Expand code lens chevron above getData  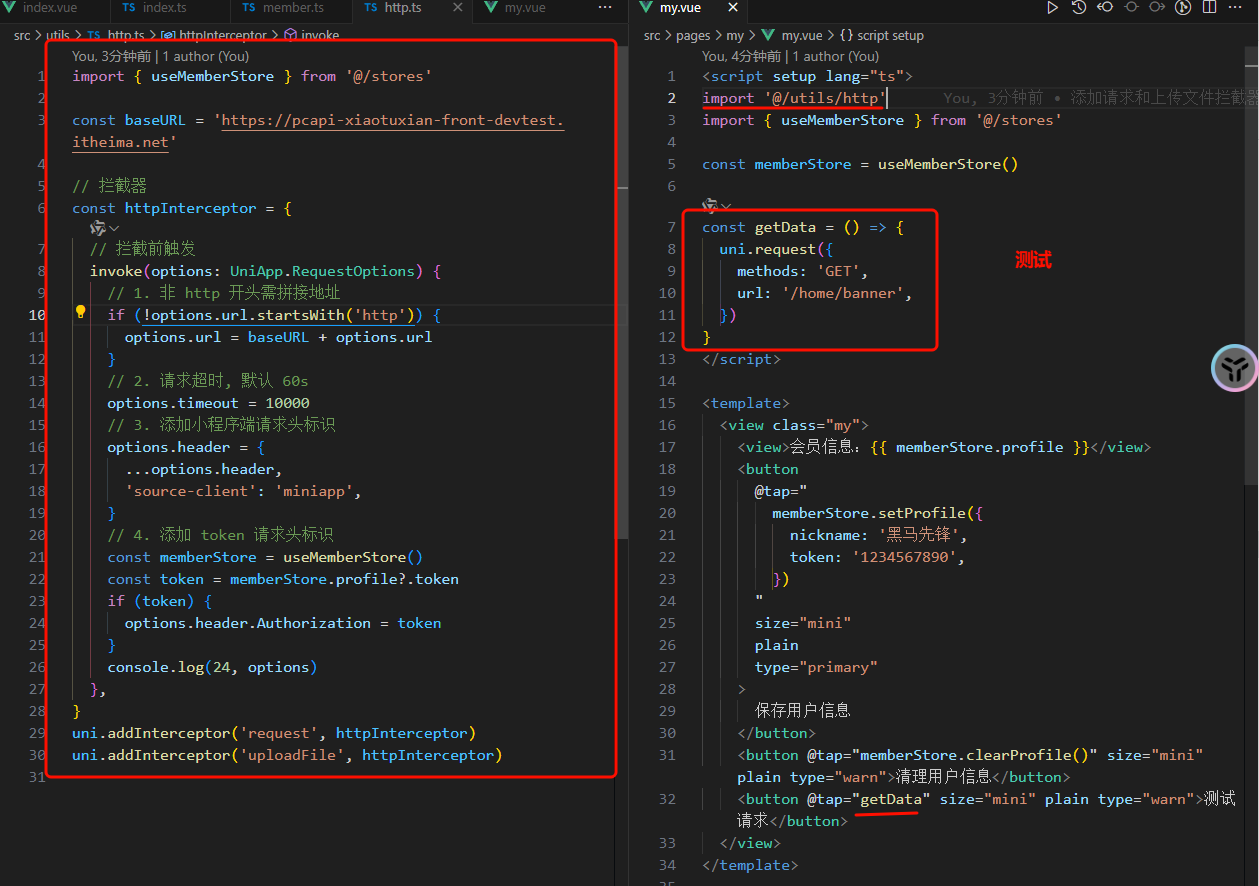click(x=726, y=206)
